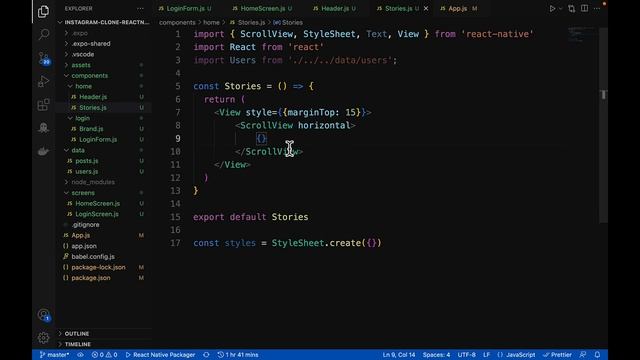Open Header.js in the file tree
Screen dimensions: 640x360
point(93,97)
